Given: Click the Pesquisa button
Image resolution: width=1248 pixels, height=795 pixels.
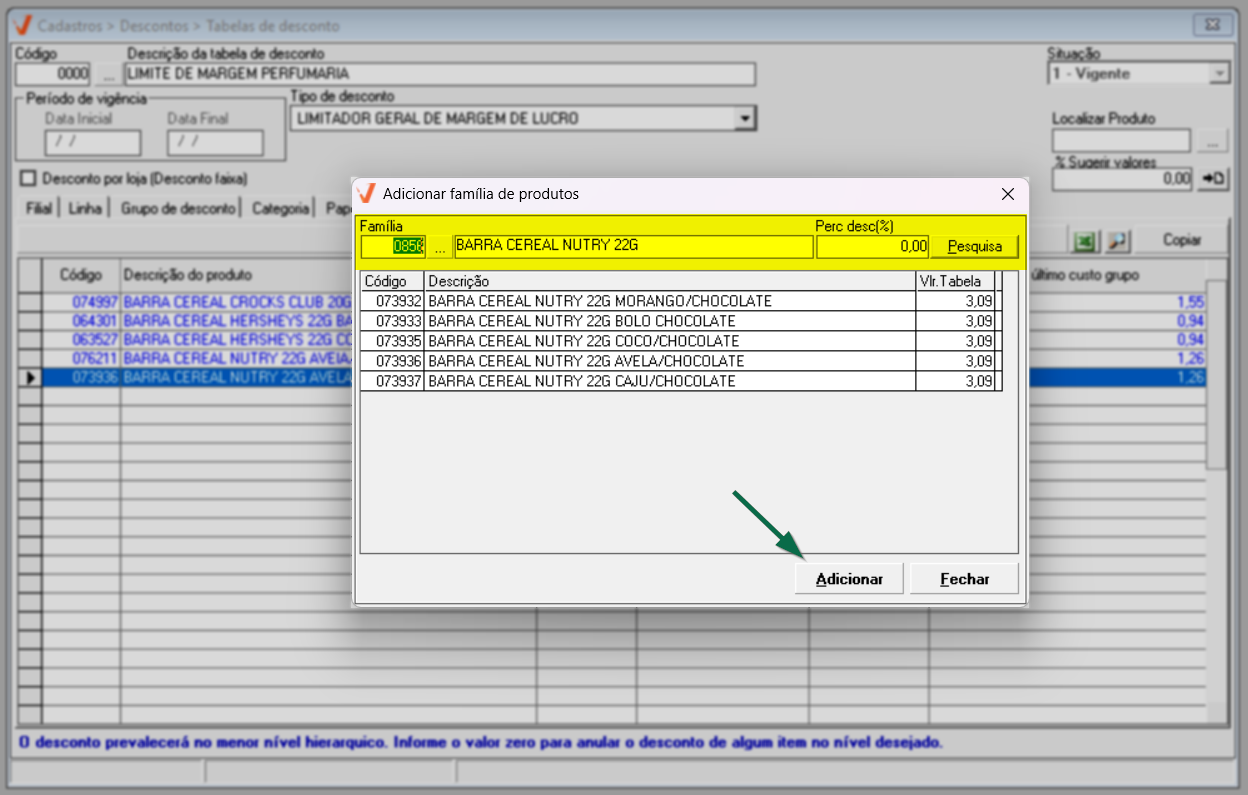Looking at the screenshot, I should pos(974,247).
